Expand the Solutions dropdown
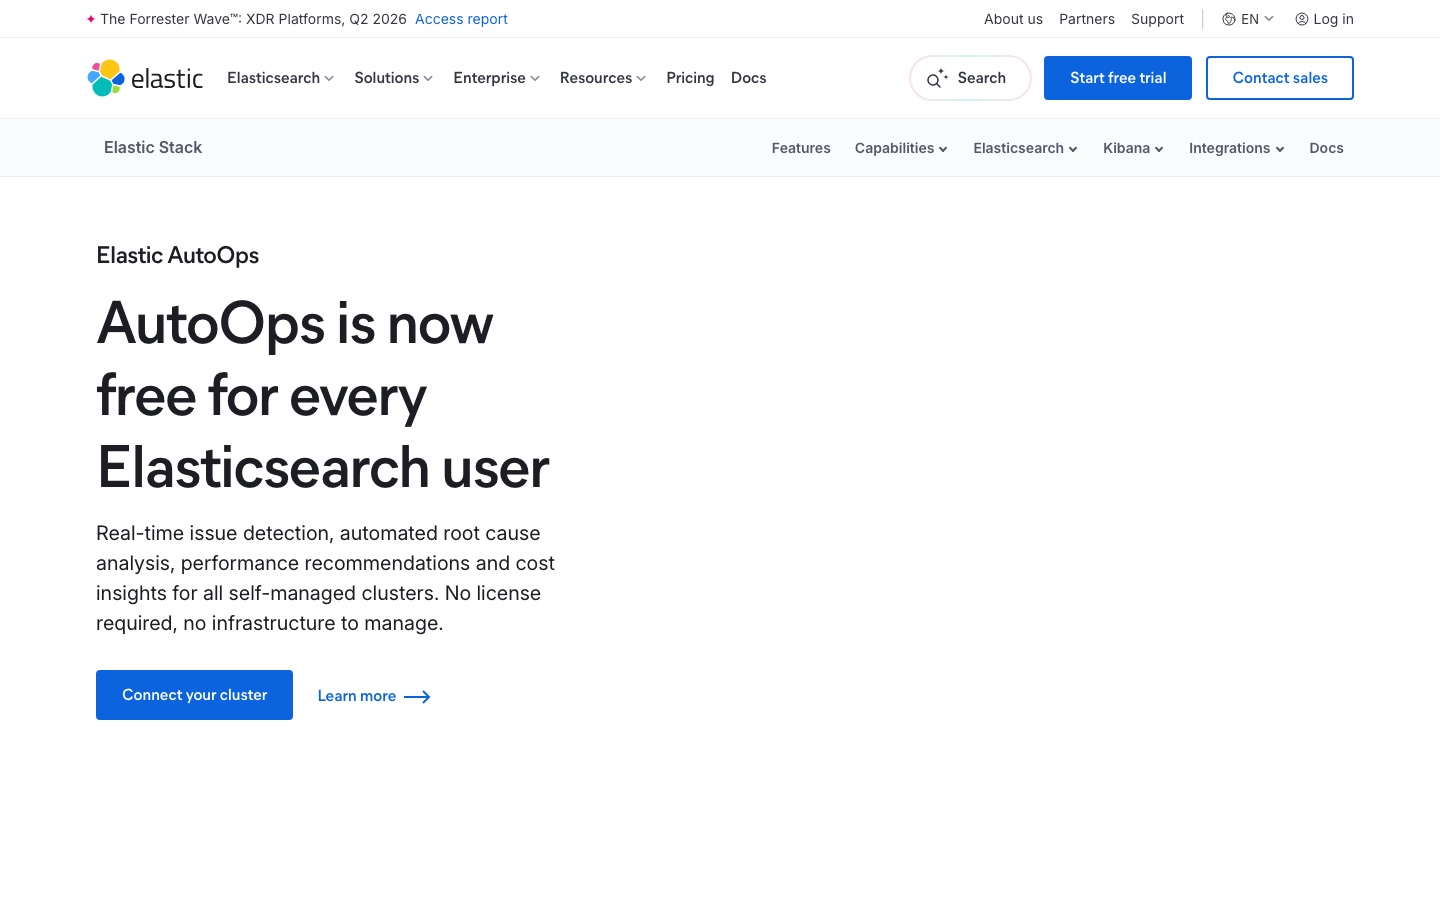The width and height of the screenshot is (1440, 900). pos(393,78)
